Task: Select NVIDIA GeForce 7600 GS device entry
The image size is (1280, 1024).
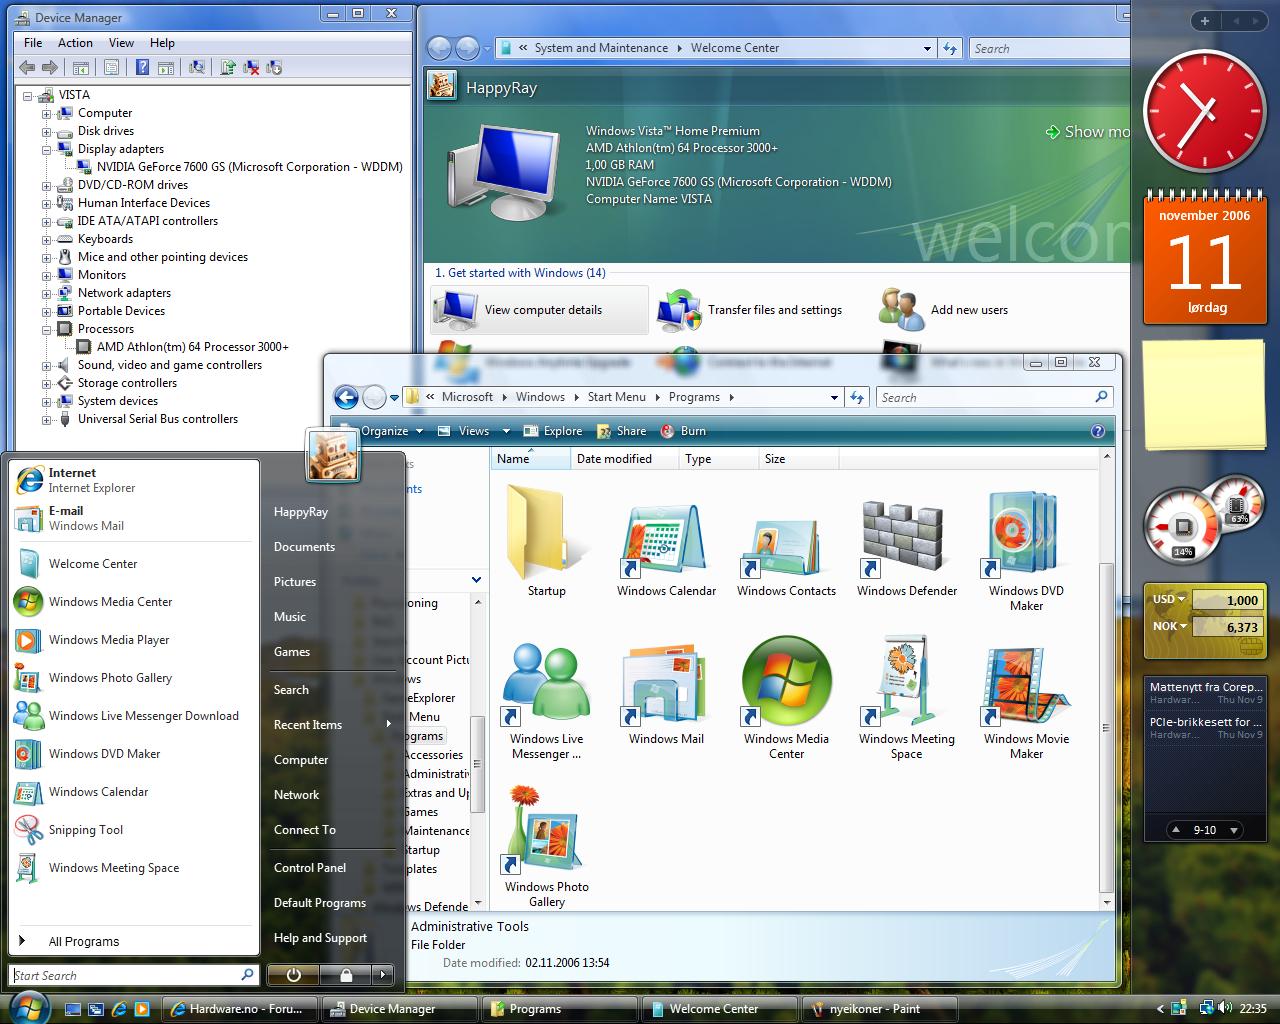Action: (x=249, y=167)
